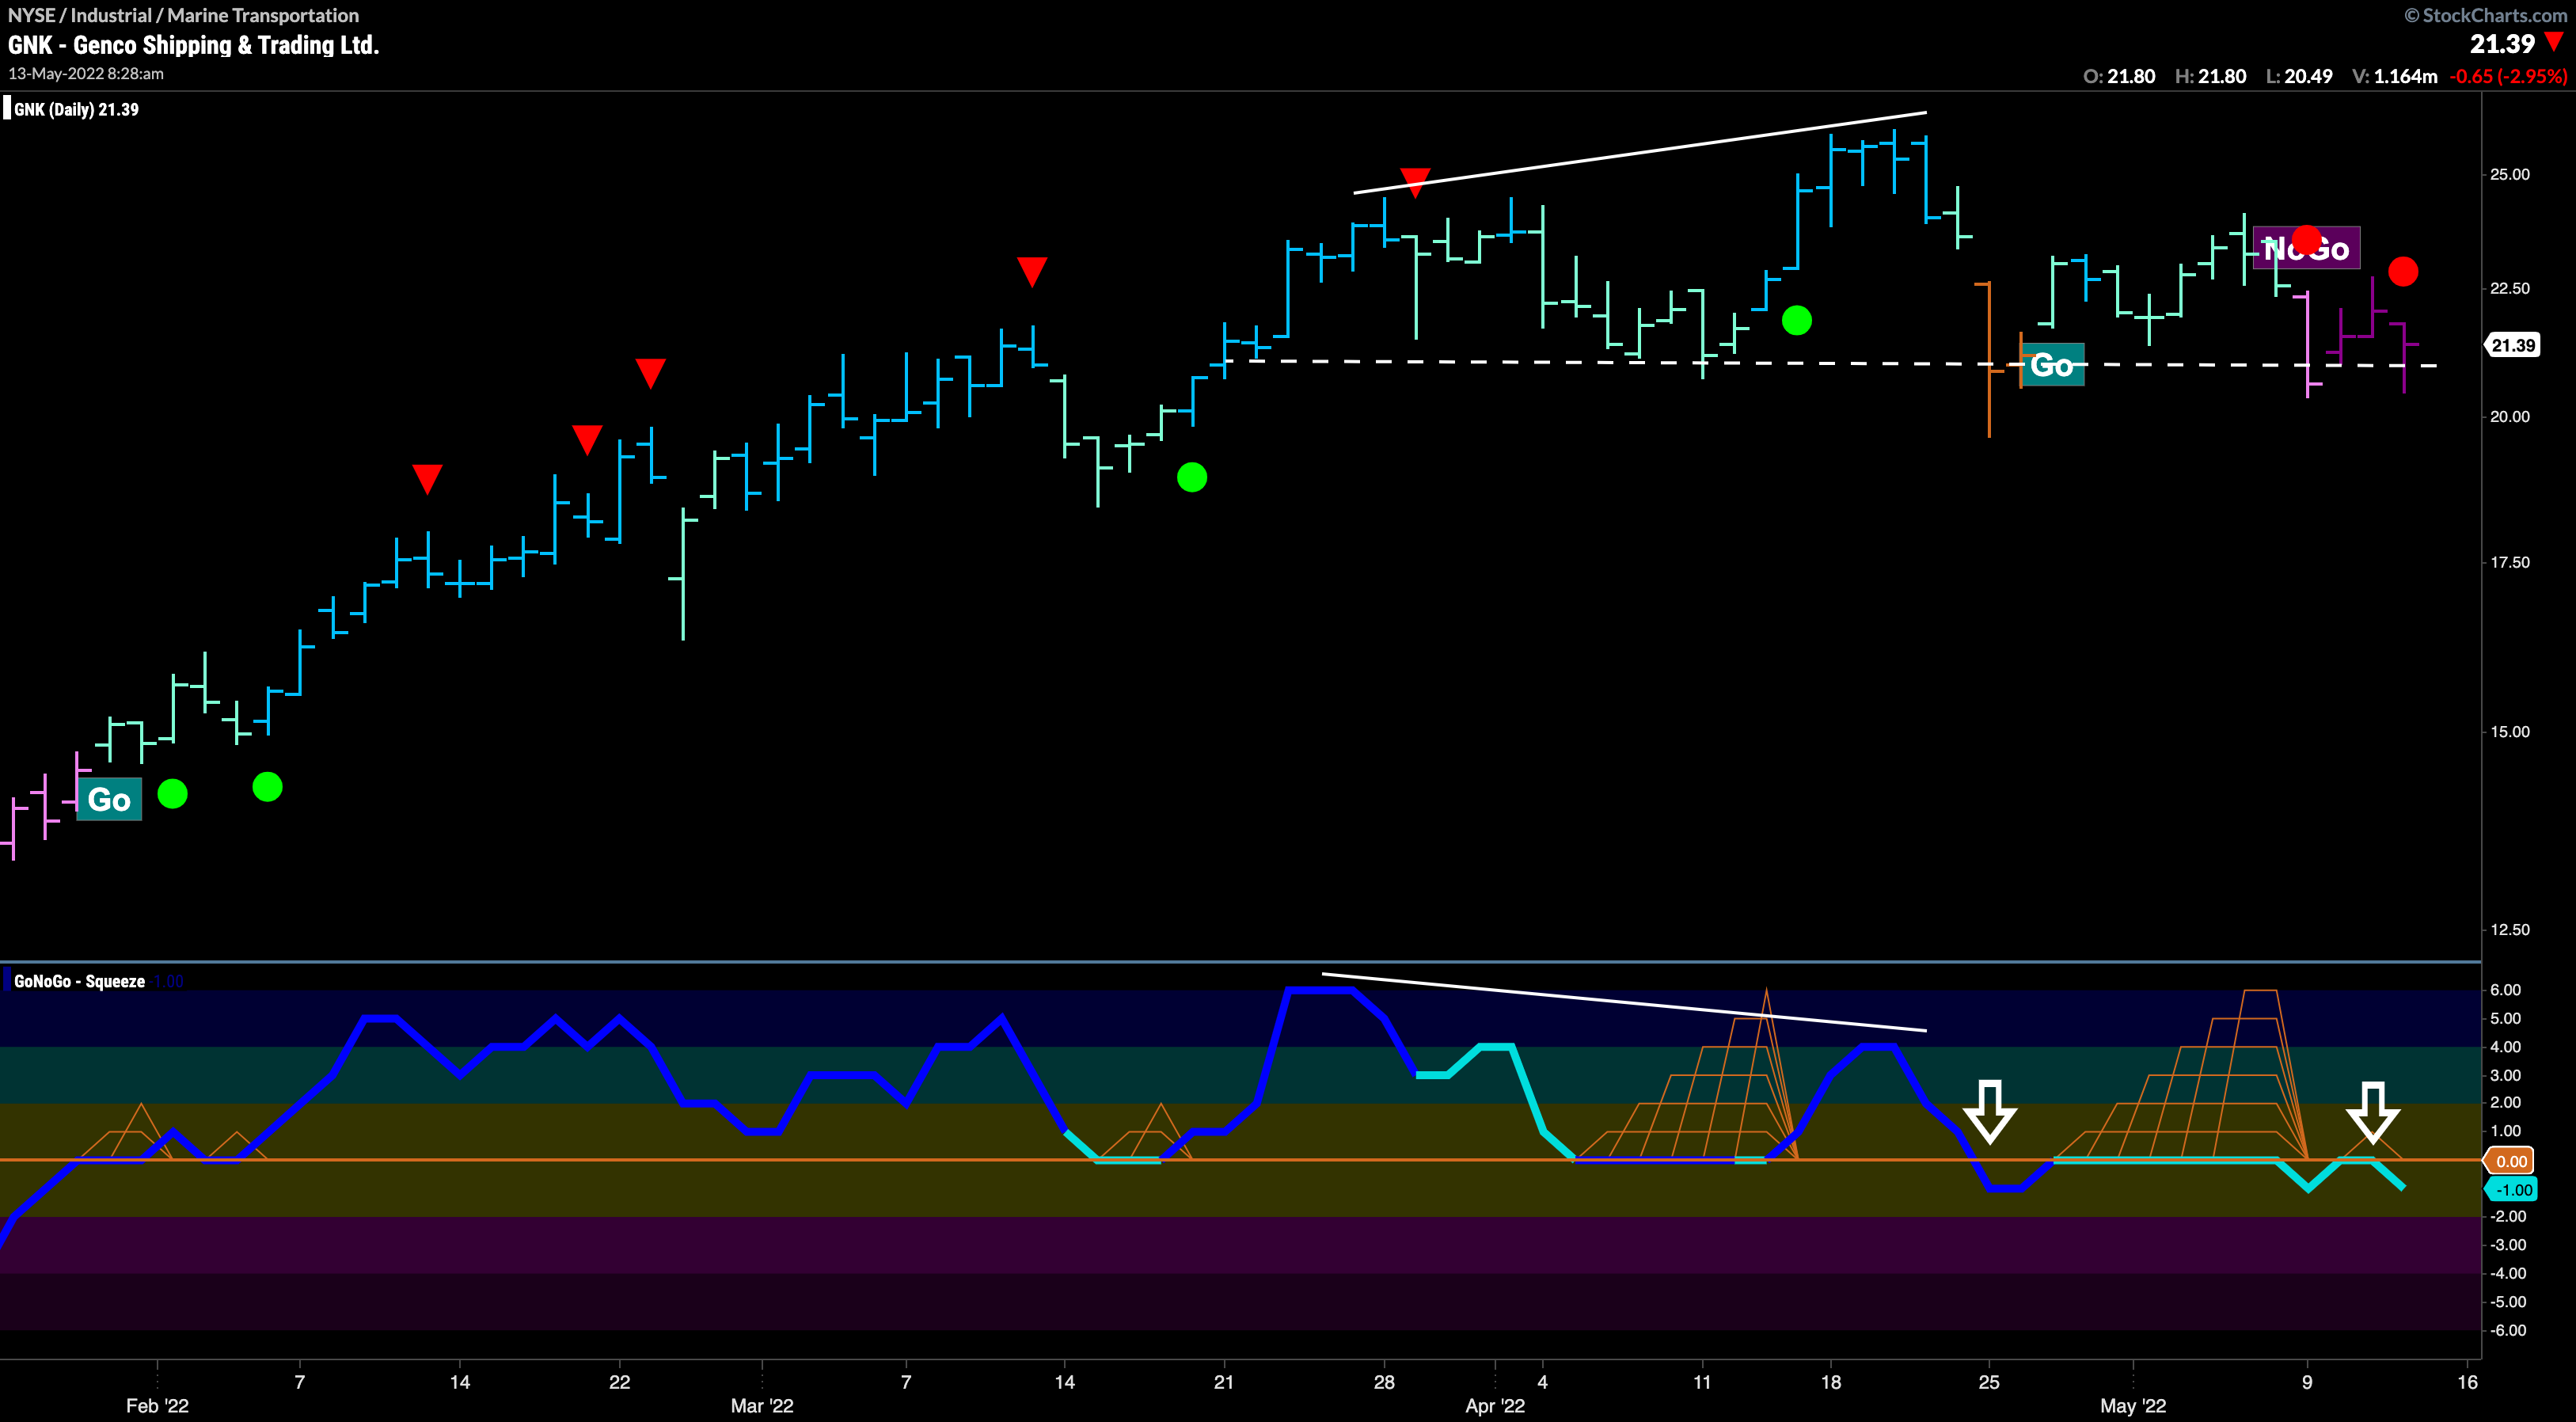Click the 6.00 oscillator axis label

(x=2505, y=989)
